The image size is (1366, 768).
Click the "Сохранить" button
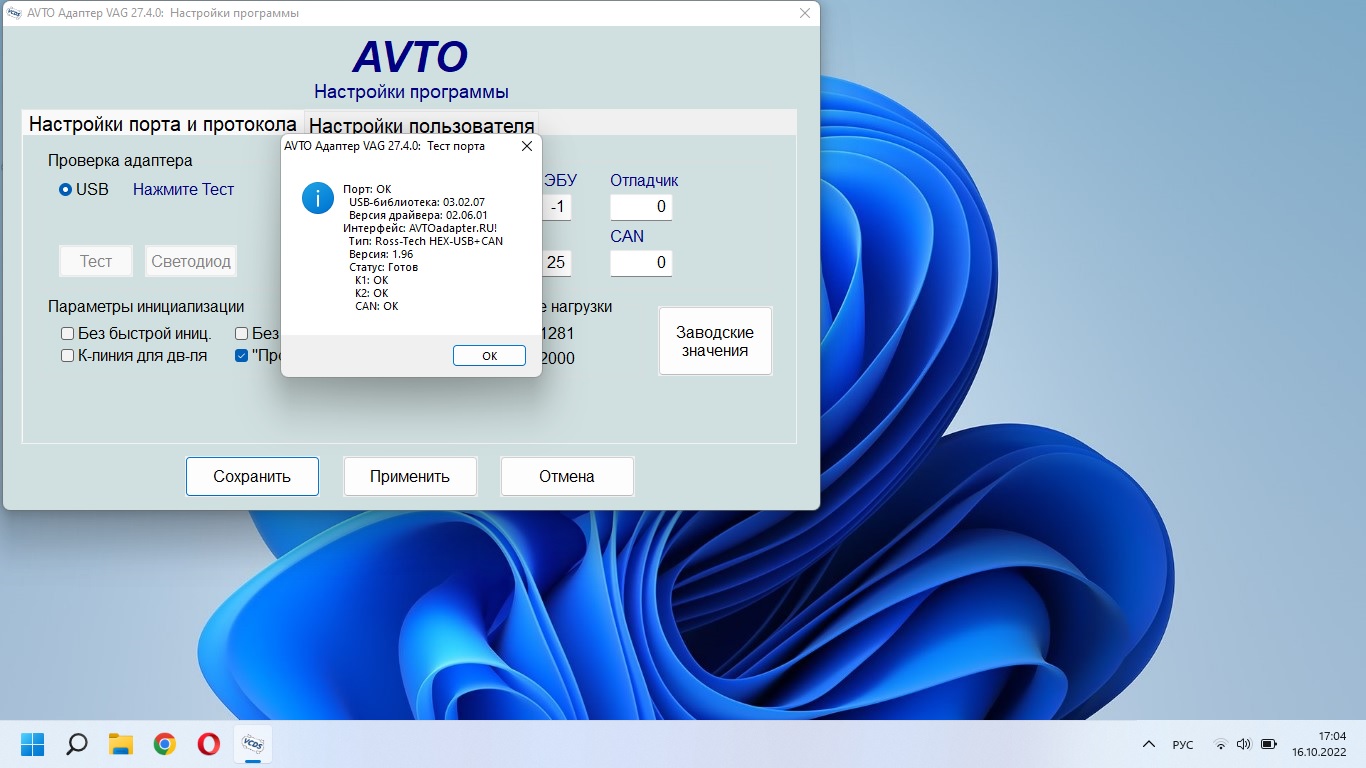252,476
